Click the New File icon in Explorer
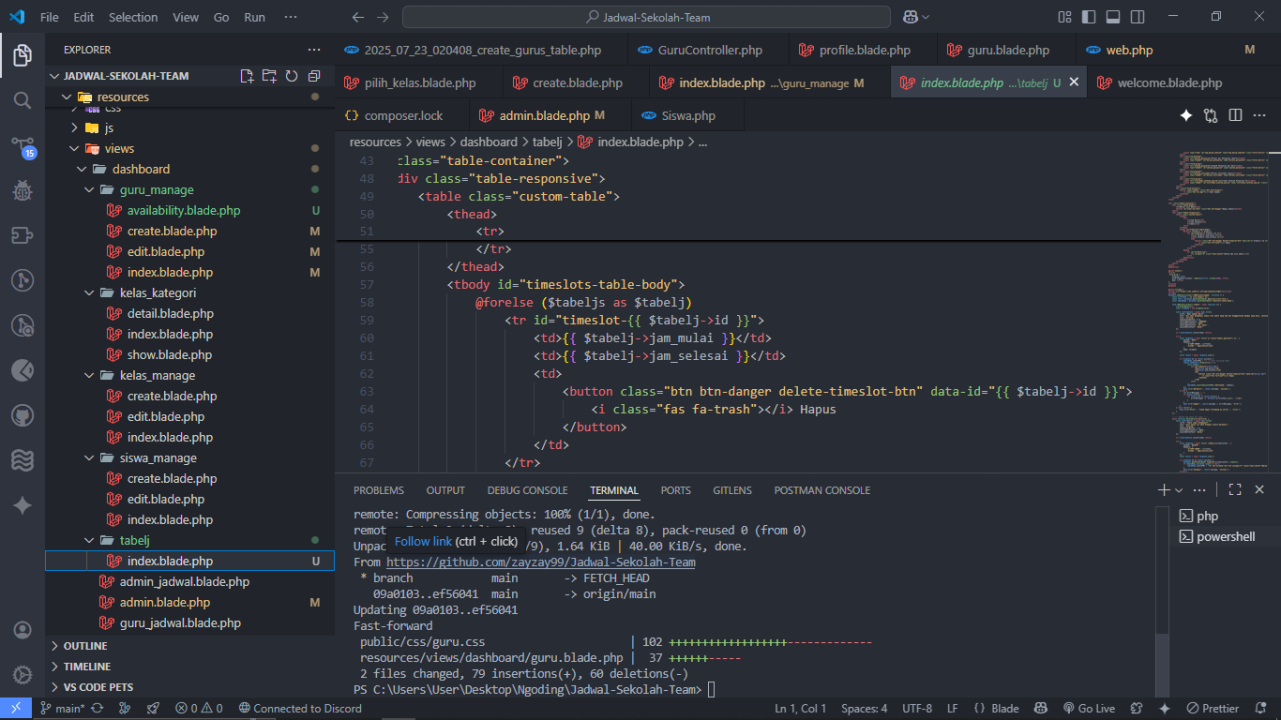Image resolution: width=1281 pixels, height=720 pixels. click(247, 76)
